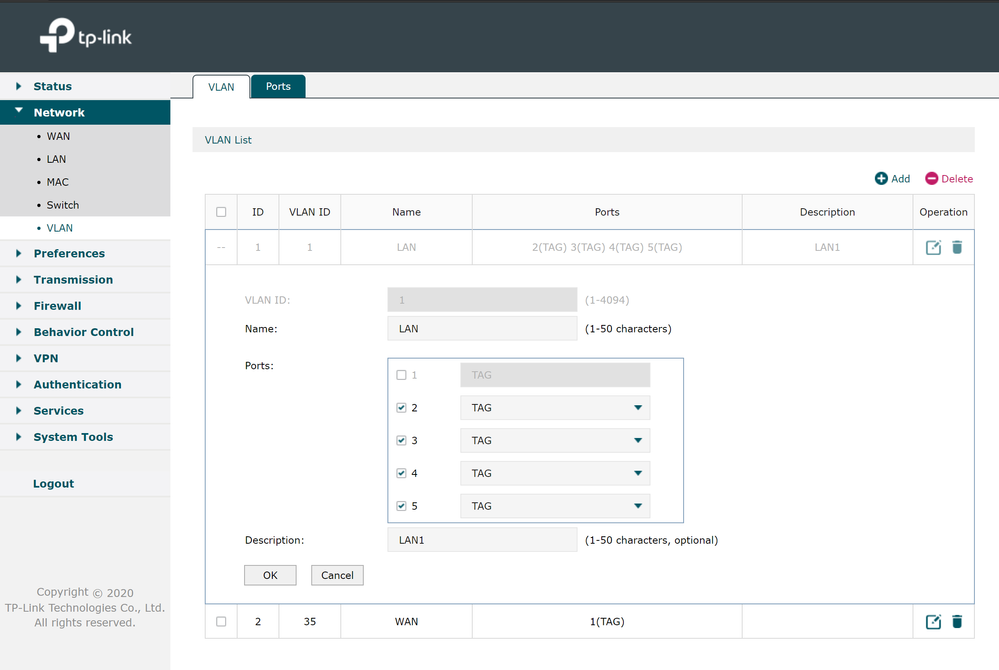Uncheck the port 2 checkbox
The image size is (999, 670).
click(x=402, y=408)
